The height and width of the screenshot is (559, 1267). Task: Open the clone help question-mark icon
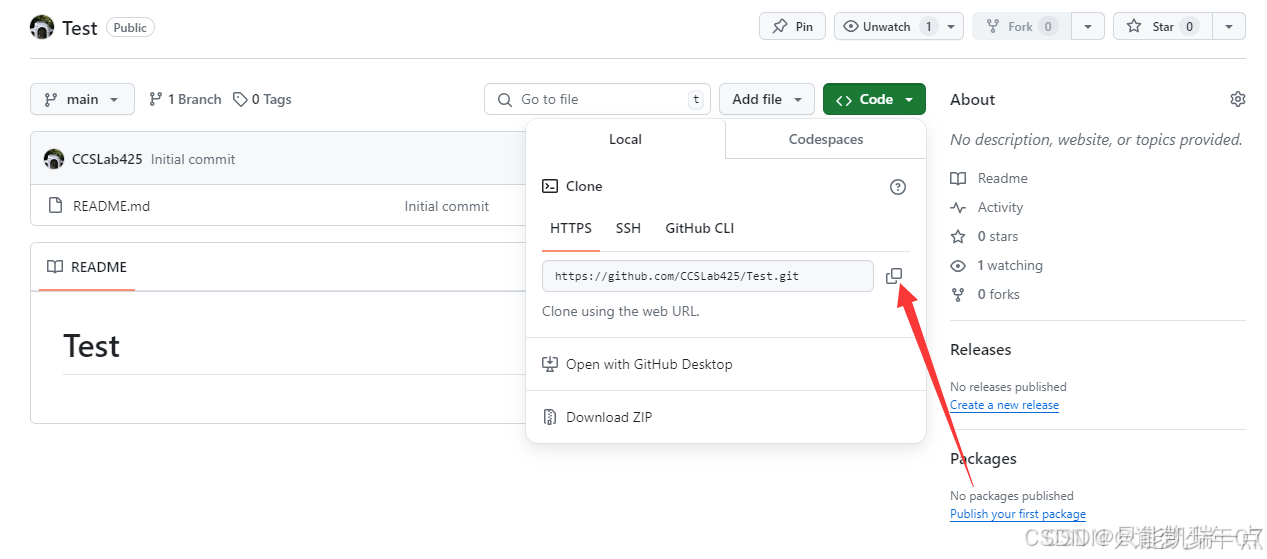(898, 187)
